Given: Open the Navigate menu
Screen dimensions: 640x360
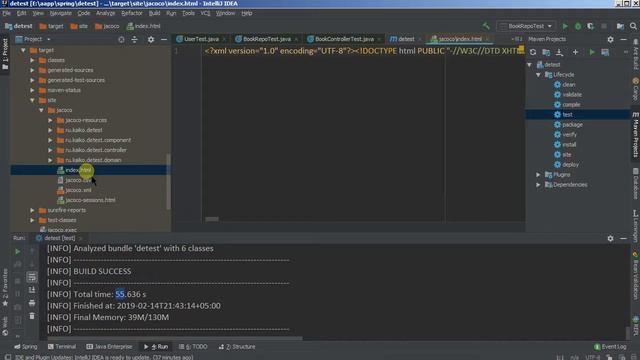Looking at the screenshot, I should 61,13.
